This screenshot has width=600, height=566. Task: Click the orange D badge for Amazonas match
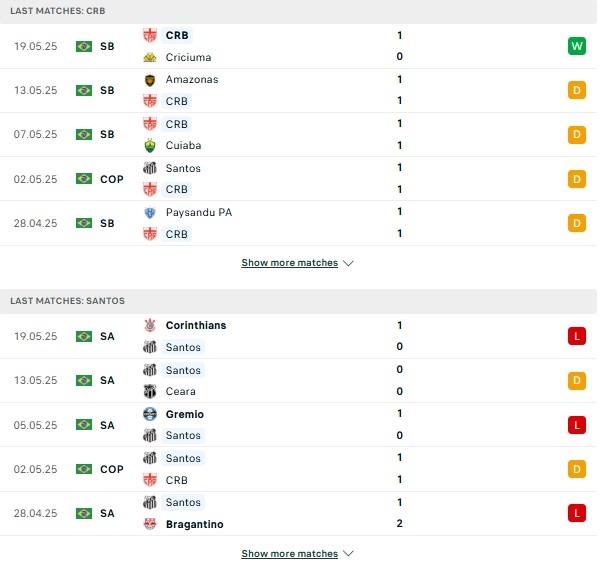(x=577, y=90)
